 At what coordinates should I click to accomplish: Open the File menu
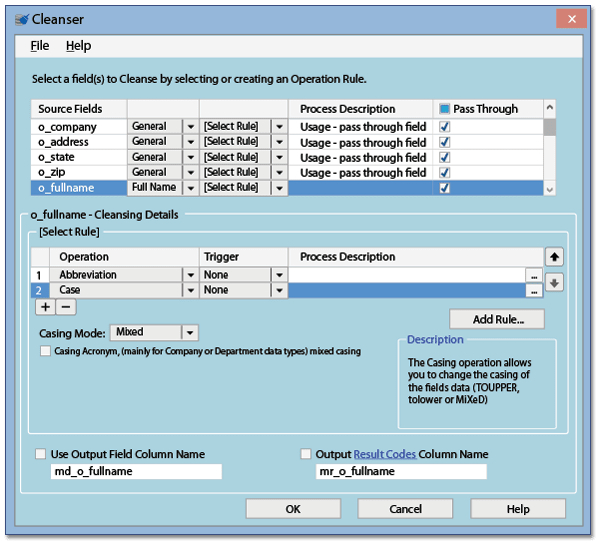coord(40,46)
